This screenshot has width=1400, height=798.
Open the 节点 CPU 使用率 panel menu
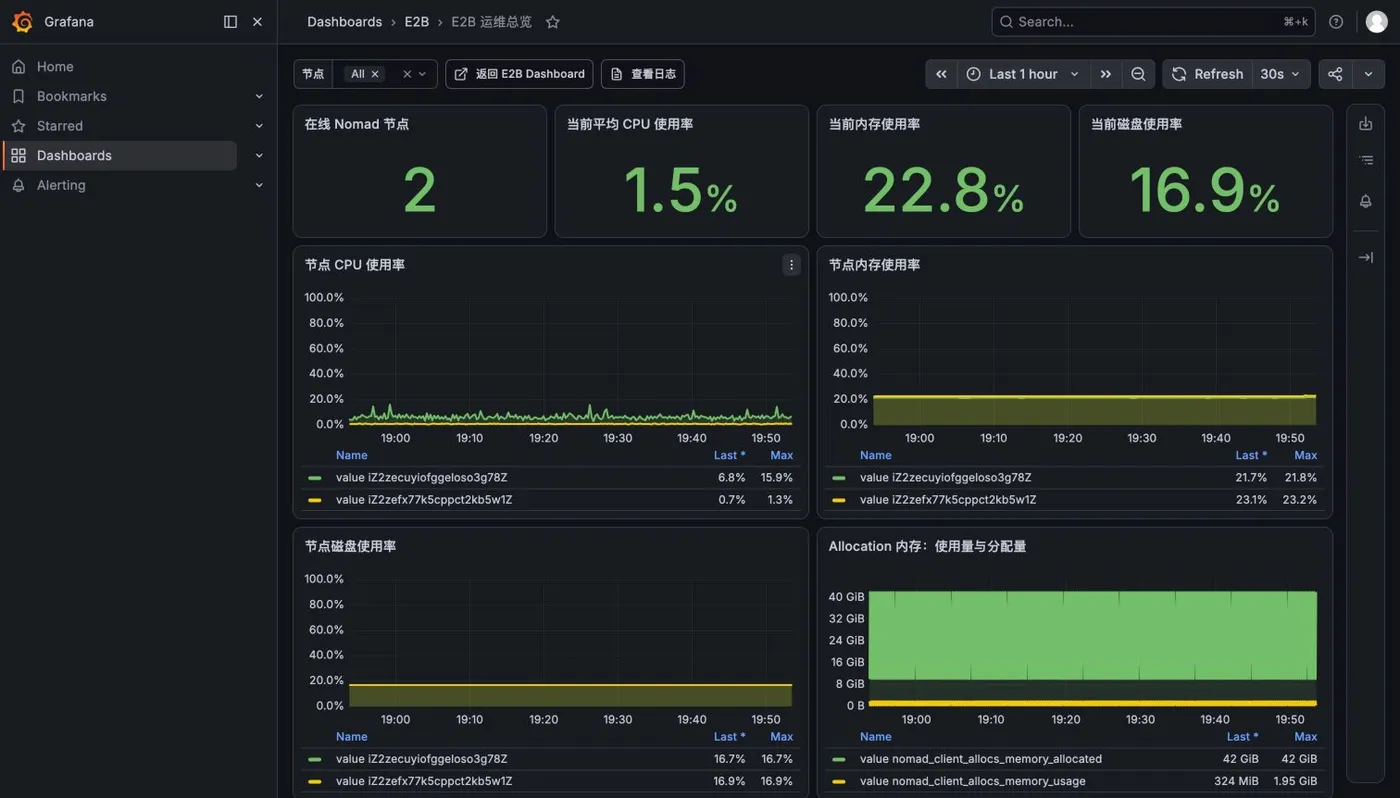pos(791,265)
